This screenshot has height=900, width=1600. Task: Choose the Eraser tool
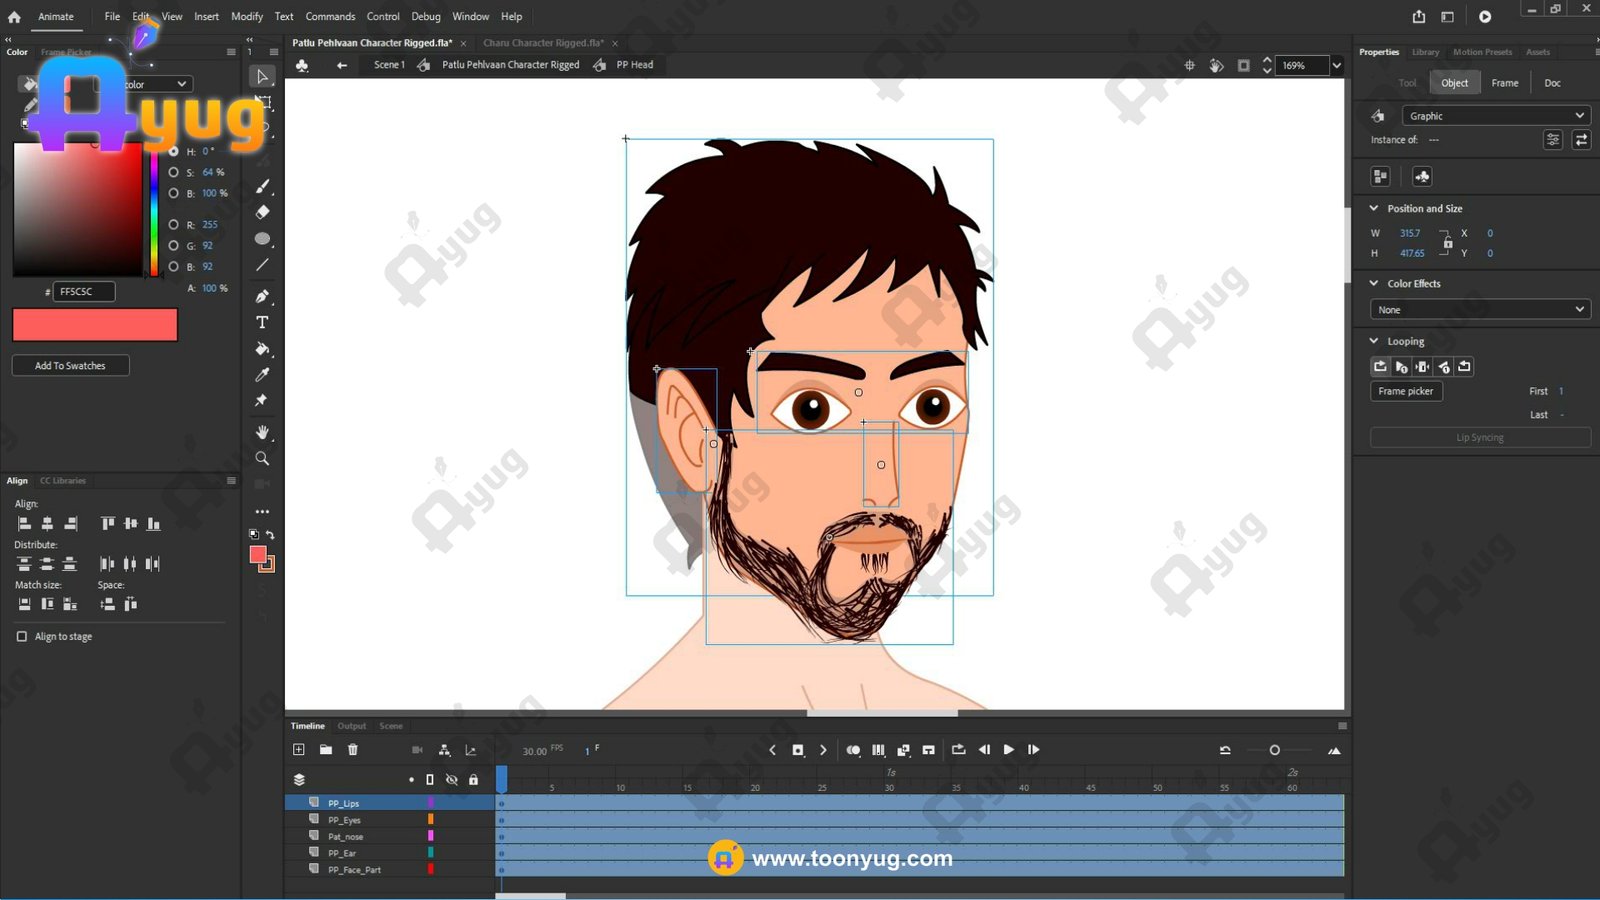pos(262,212)
